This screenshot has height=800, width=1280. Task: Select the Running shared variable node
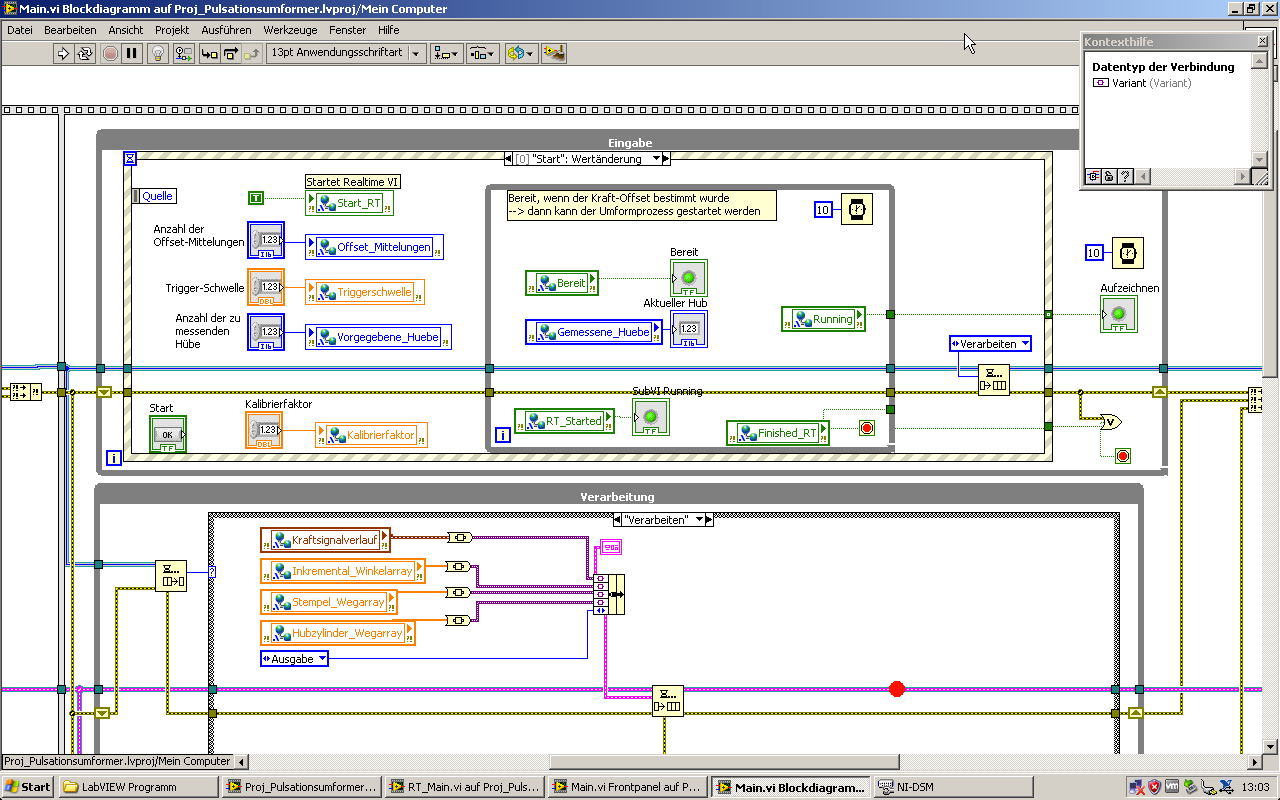[824, 319]
